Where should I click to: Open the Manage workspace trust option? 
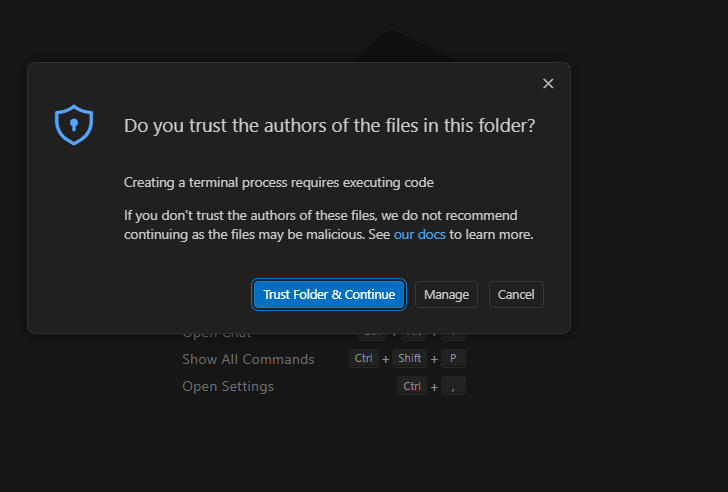[x=446, y=295]
